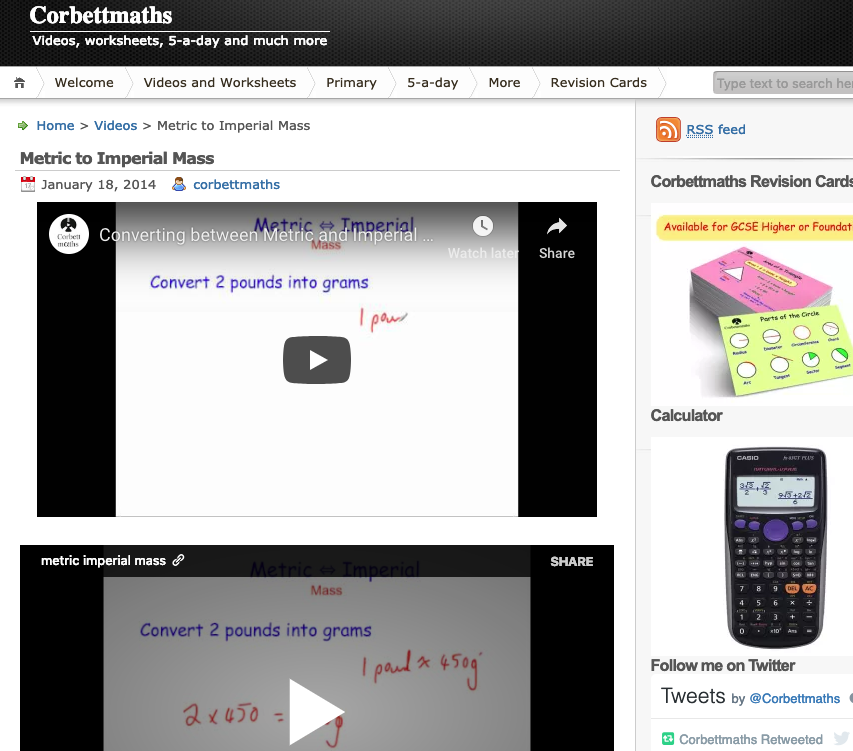Open the More navigation menu
Image resolution: width=853 pixels, height=751 pixels.
504,83
